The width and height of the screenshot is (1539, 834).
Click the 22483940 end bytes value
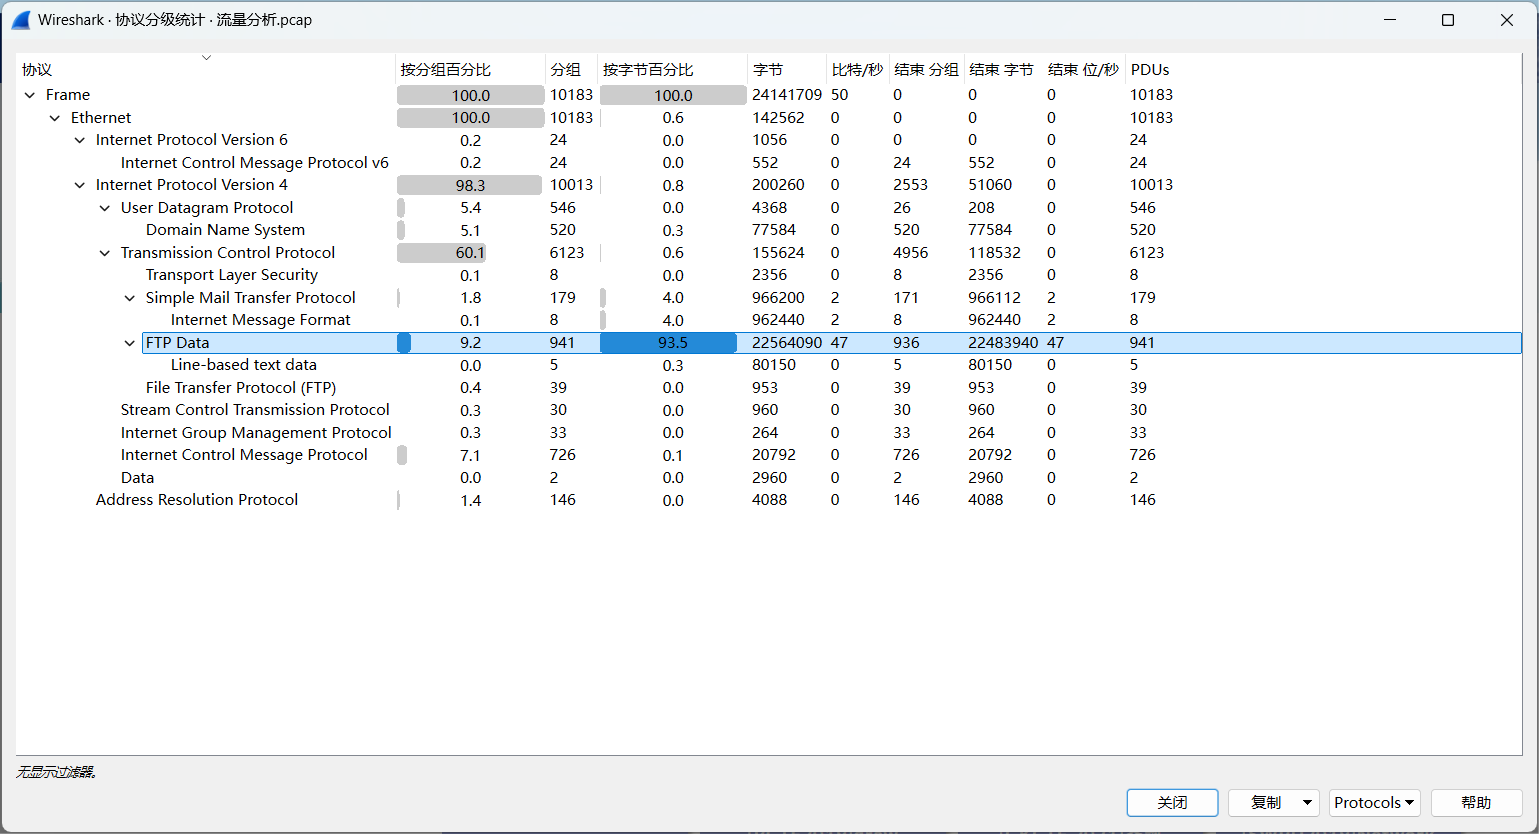1004,343
